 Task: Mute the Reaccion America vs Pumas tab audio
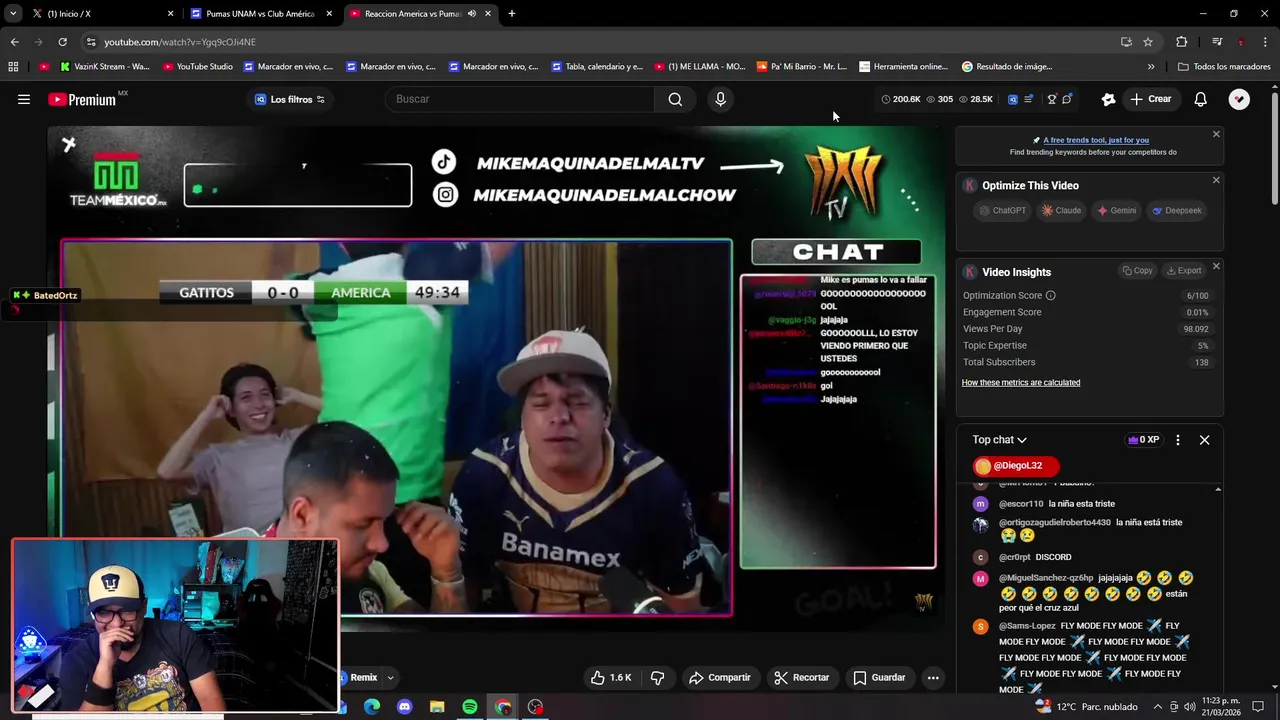[471, 14]
